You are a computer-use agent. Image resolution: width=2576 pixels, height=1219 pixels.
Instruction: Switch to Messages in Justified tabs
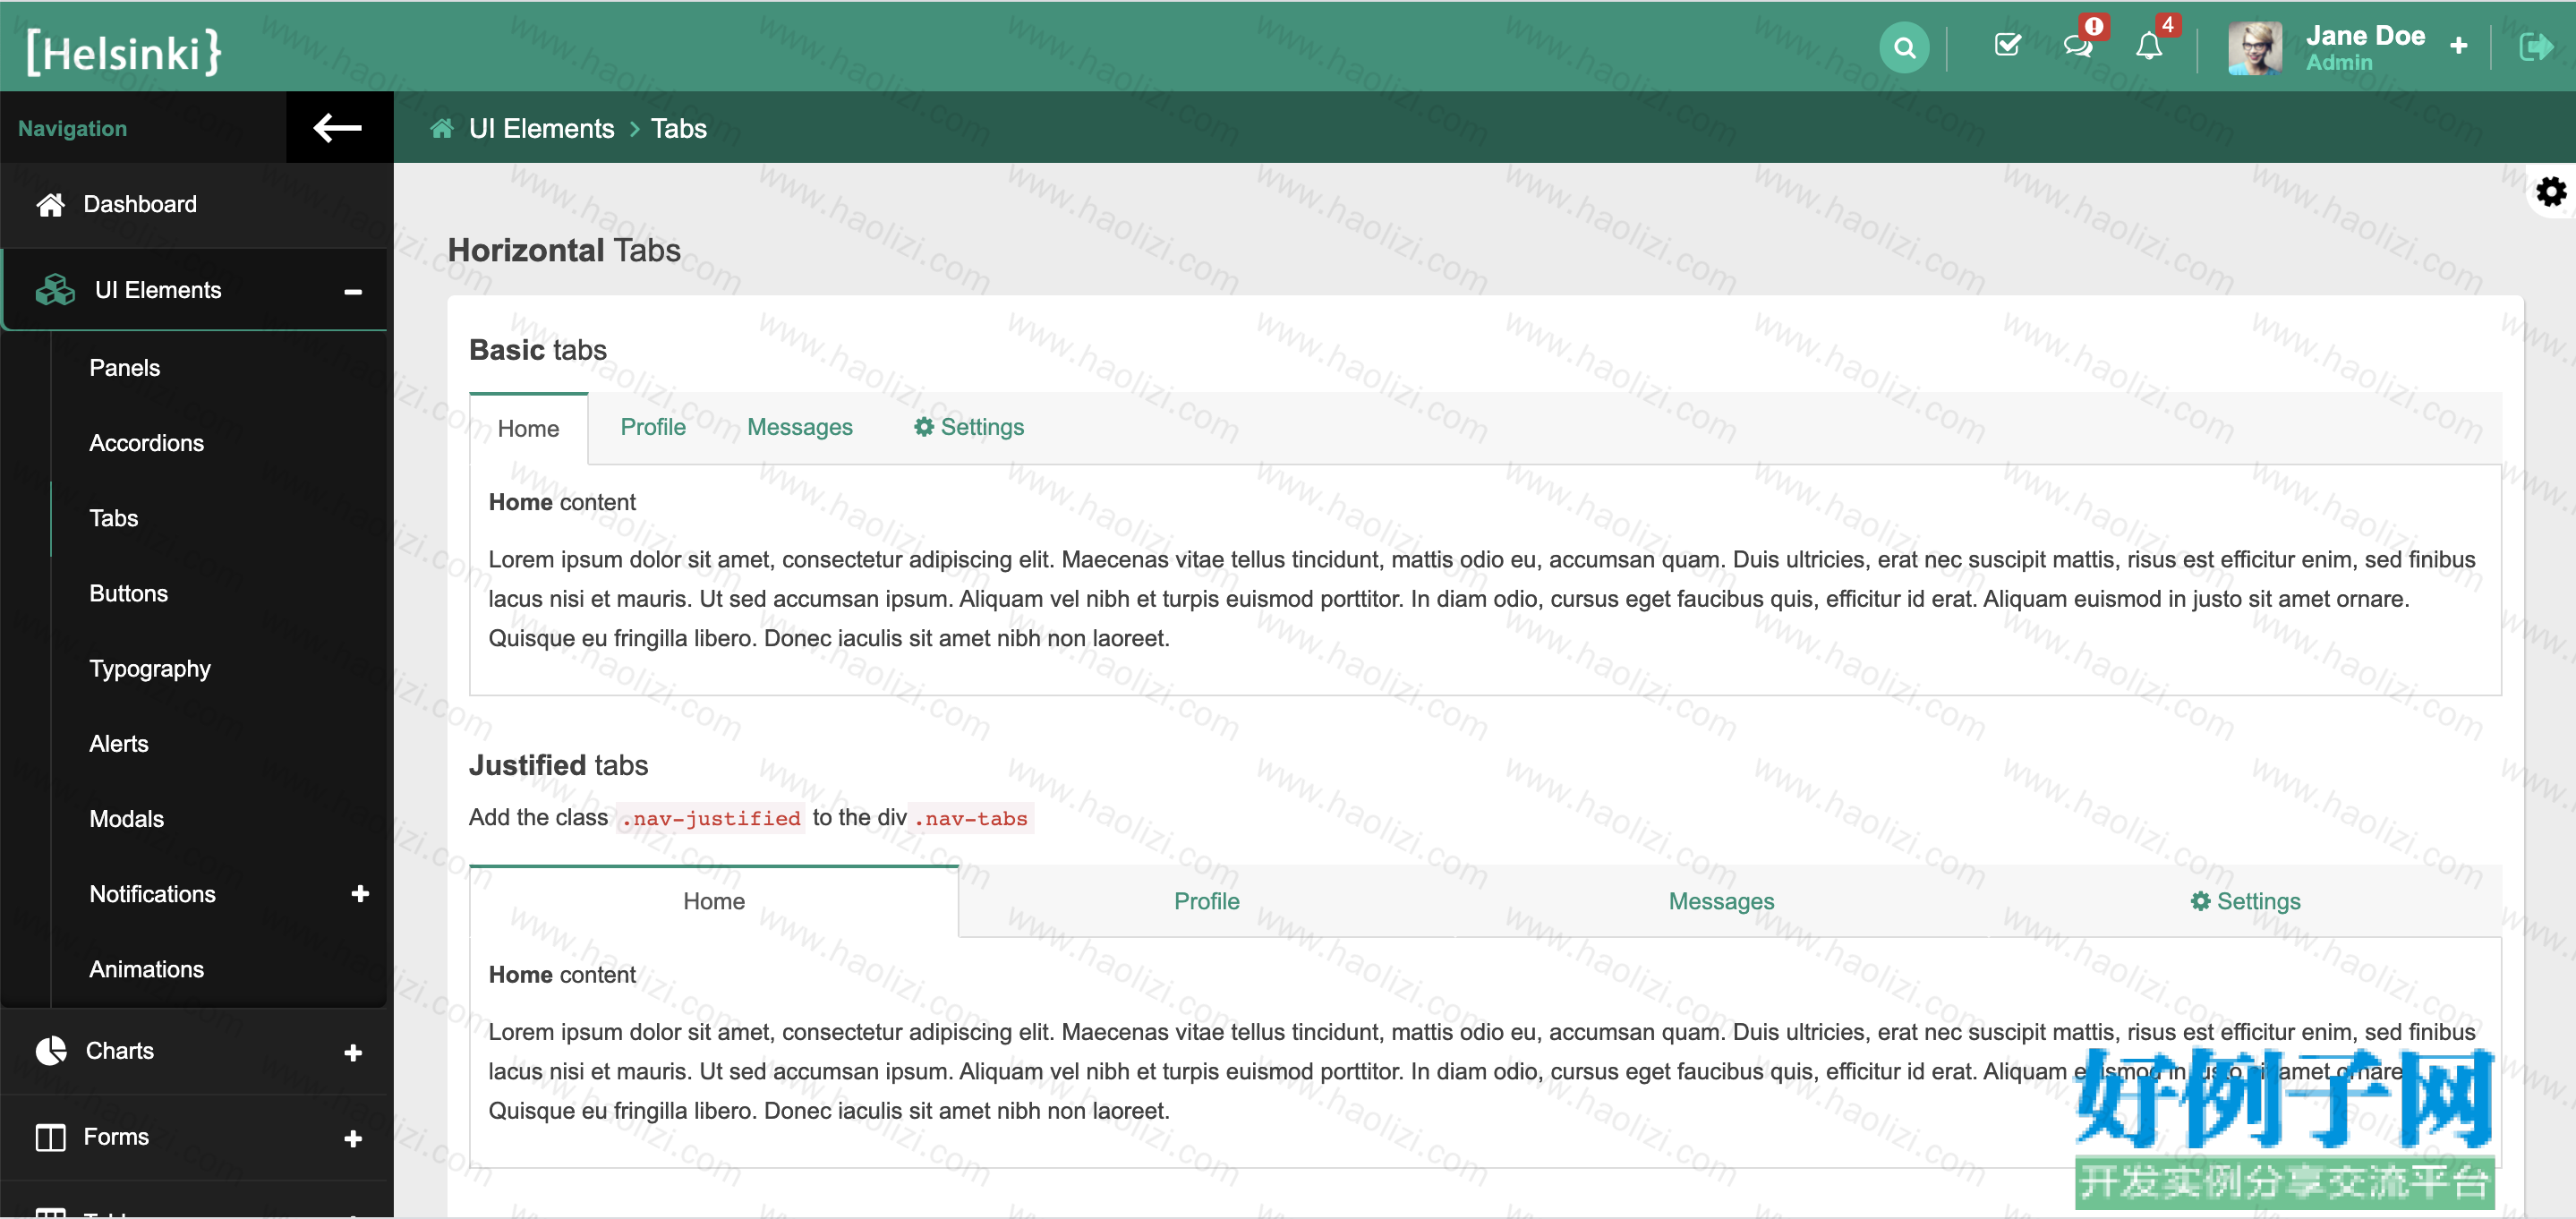click(1721, 901)
